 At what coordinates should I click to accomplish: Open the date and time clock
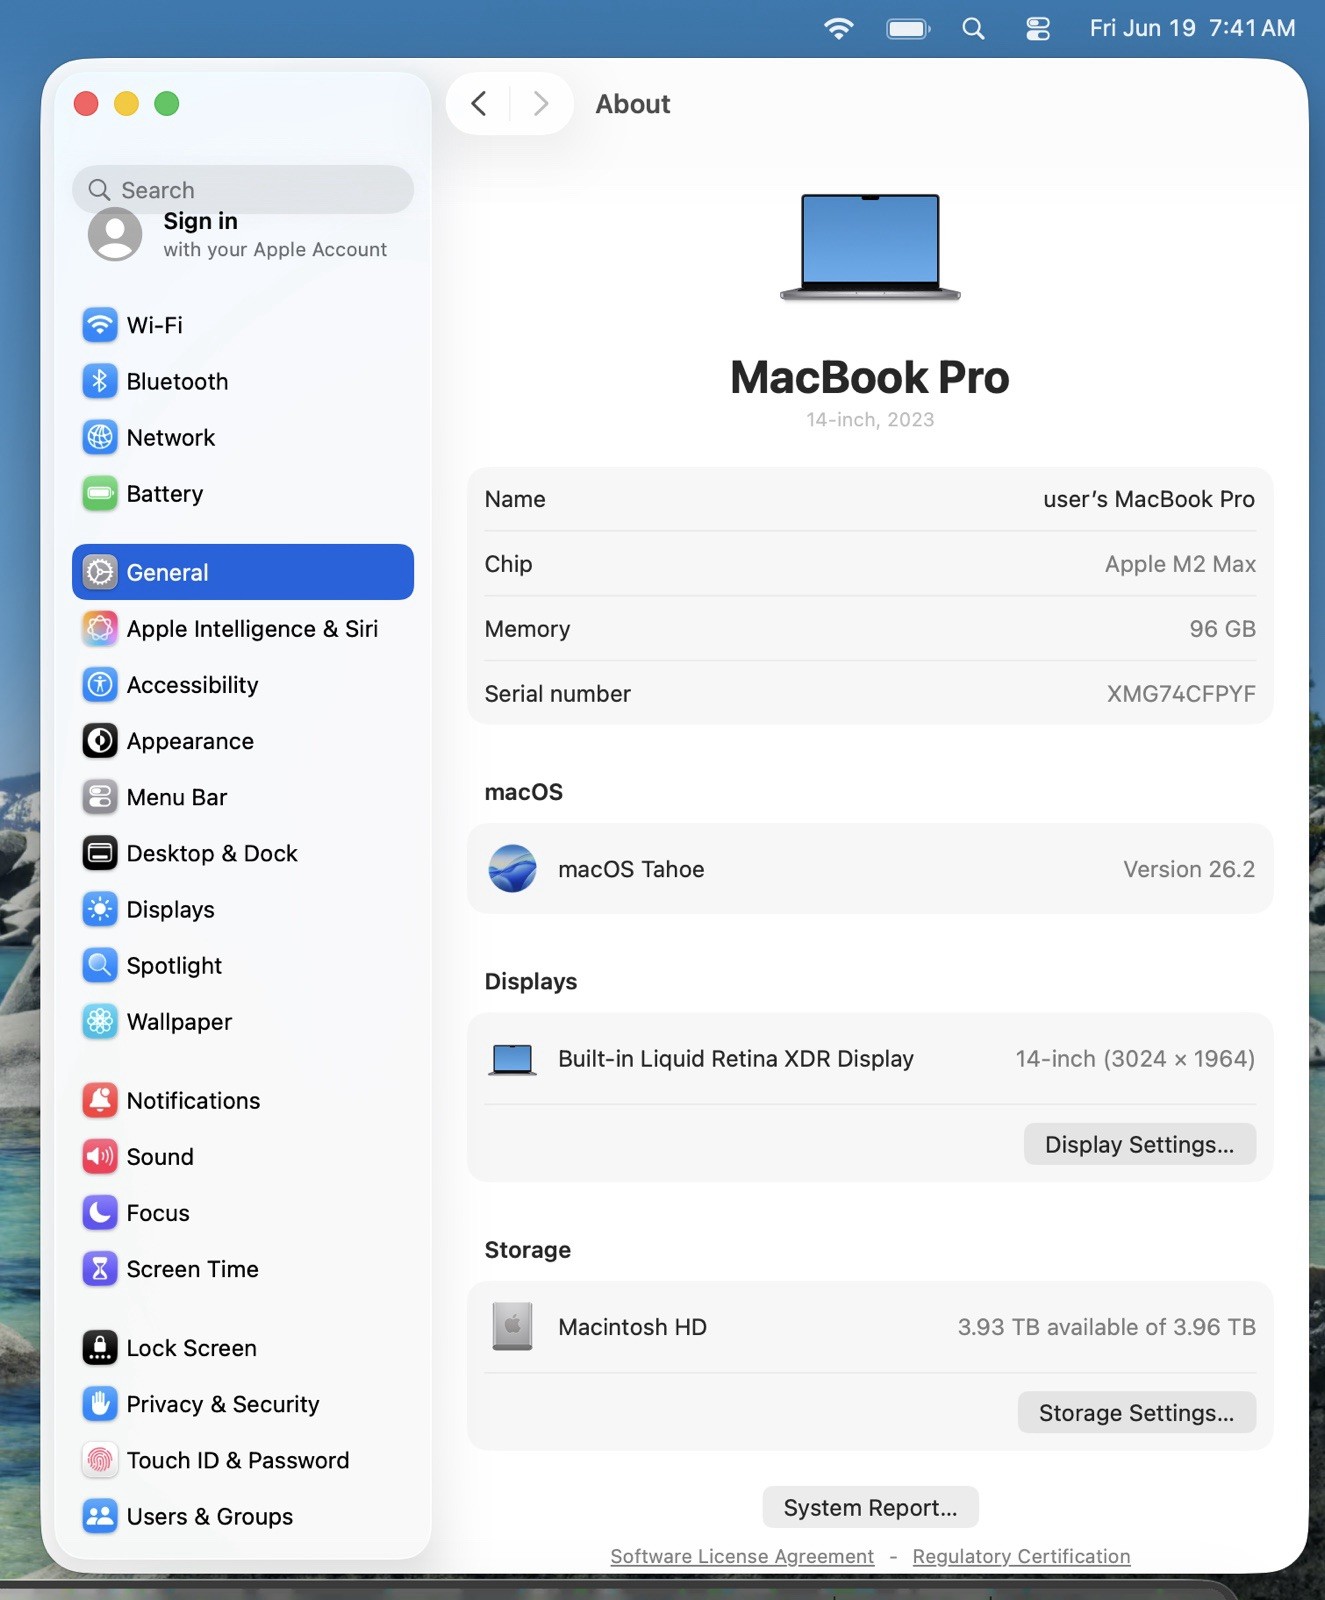coord(1192,28)
